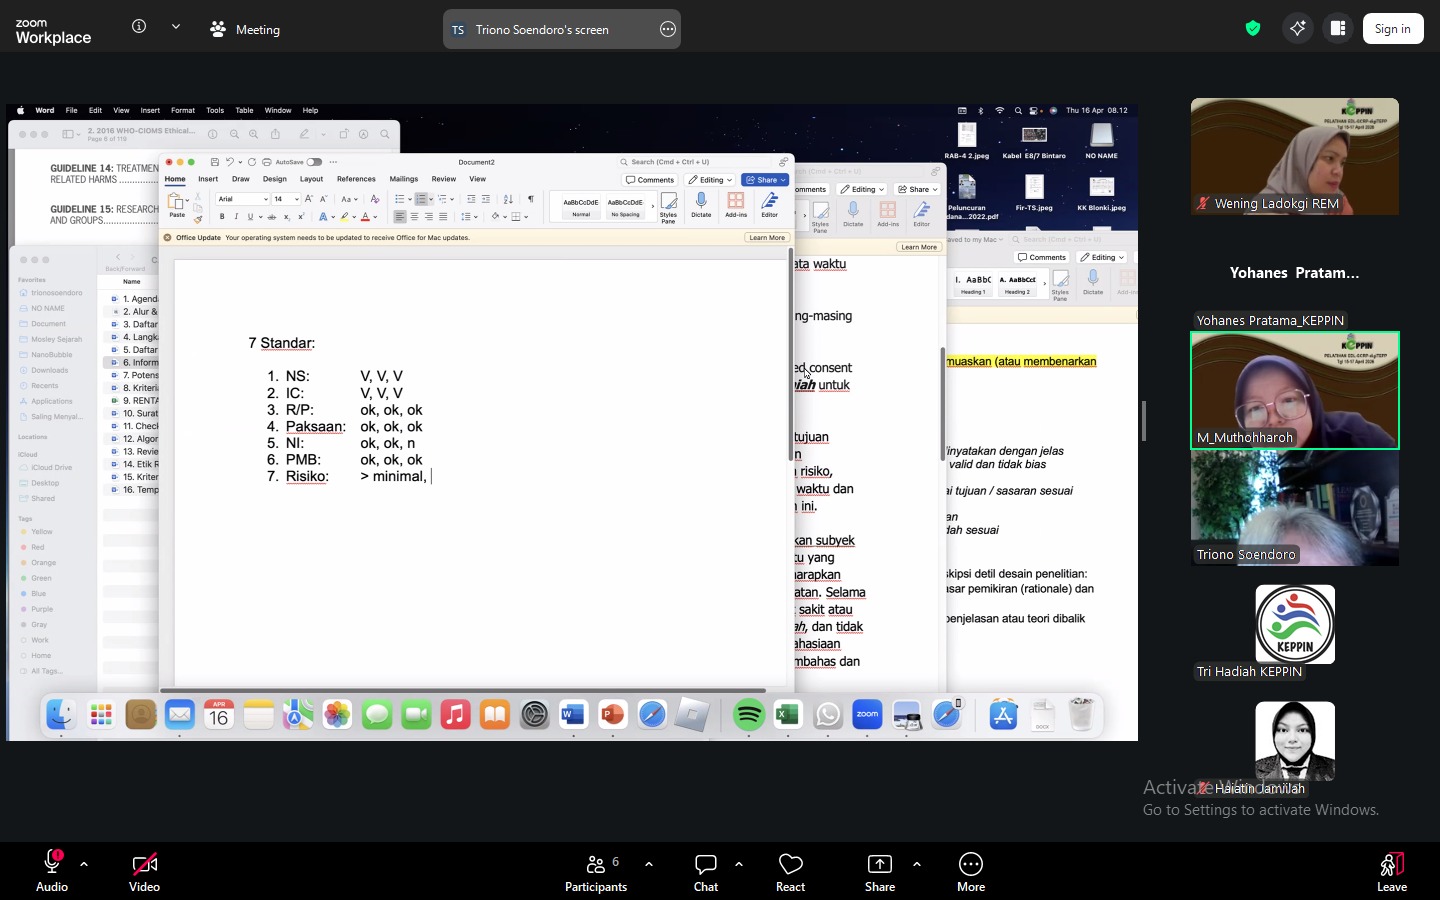Click the Meeting tab label

point(246,30)
